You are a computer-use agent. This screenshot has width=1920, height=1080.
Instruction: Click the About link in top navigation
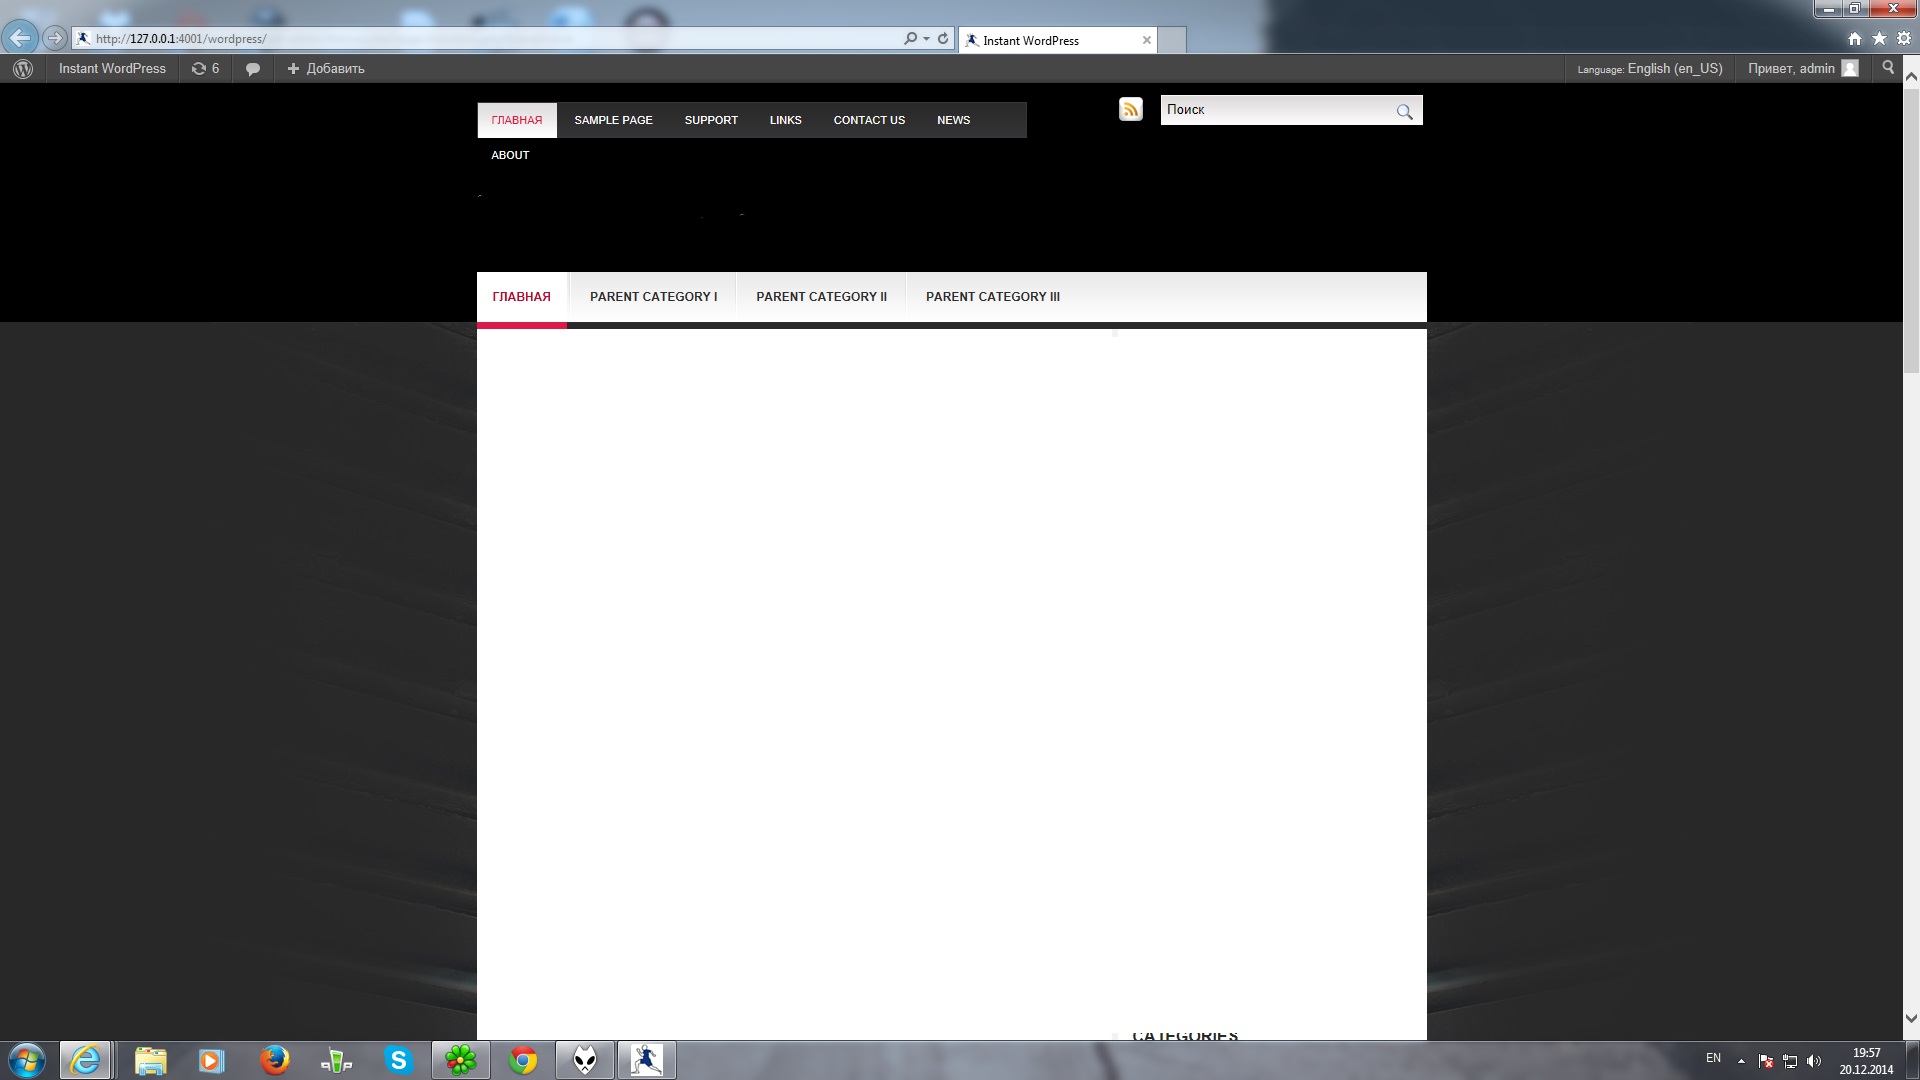click(x=510, y=155)
